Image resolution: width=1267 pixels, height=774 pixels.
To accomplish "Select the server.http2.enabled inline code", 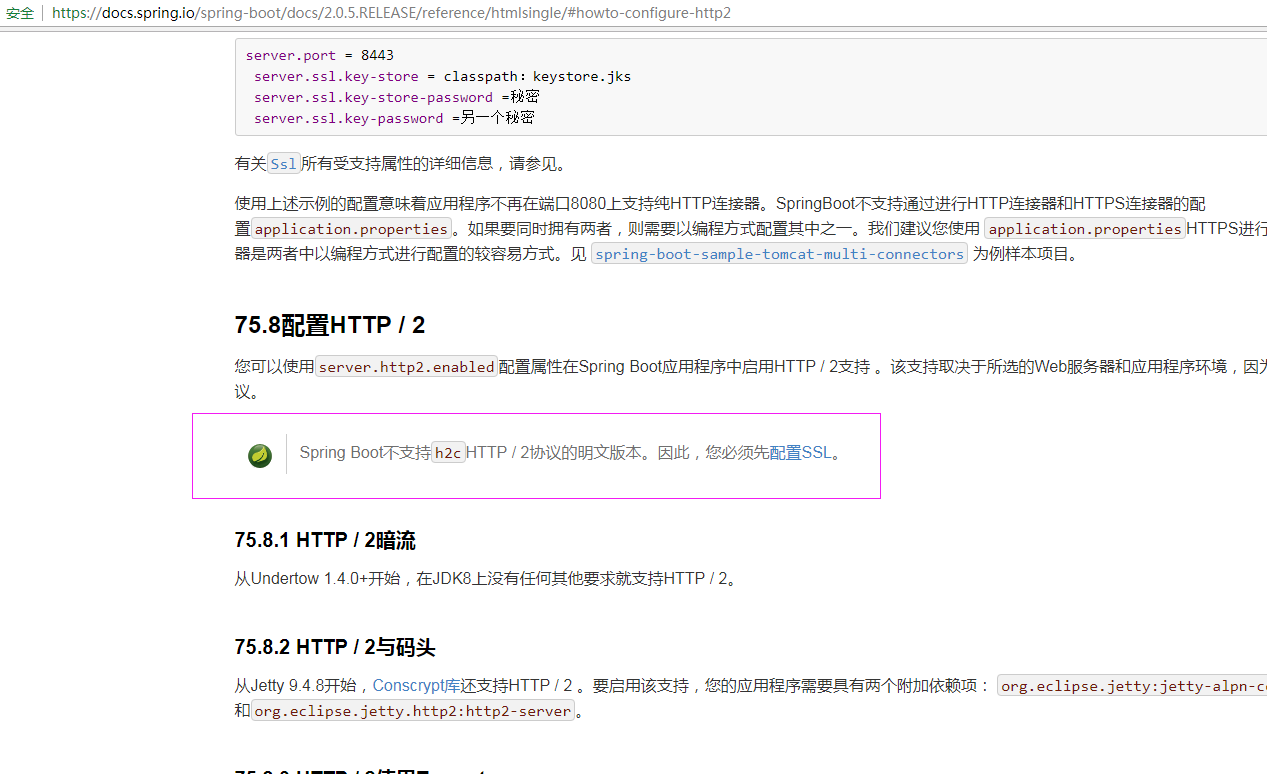I will point(404,366).
